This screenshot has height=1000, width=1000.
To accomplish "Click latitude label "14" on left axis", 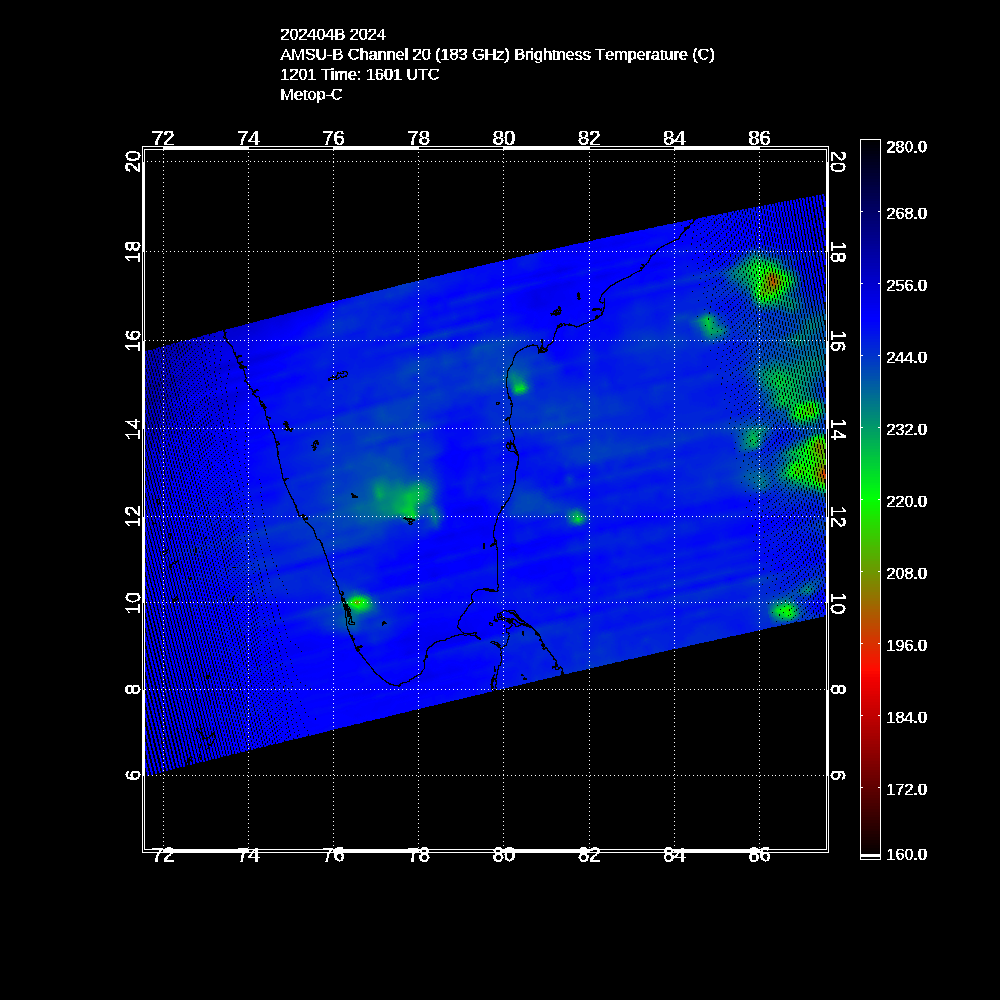I will (133, 429).
